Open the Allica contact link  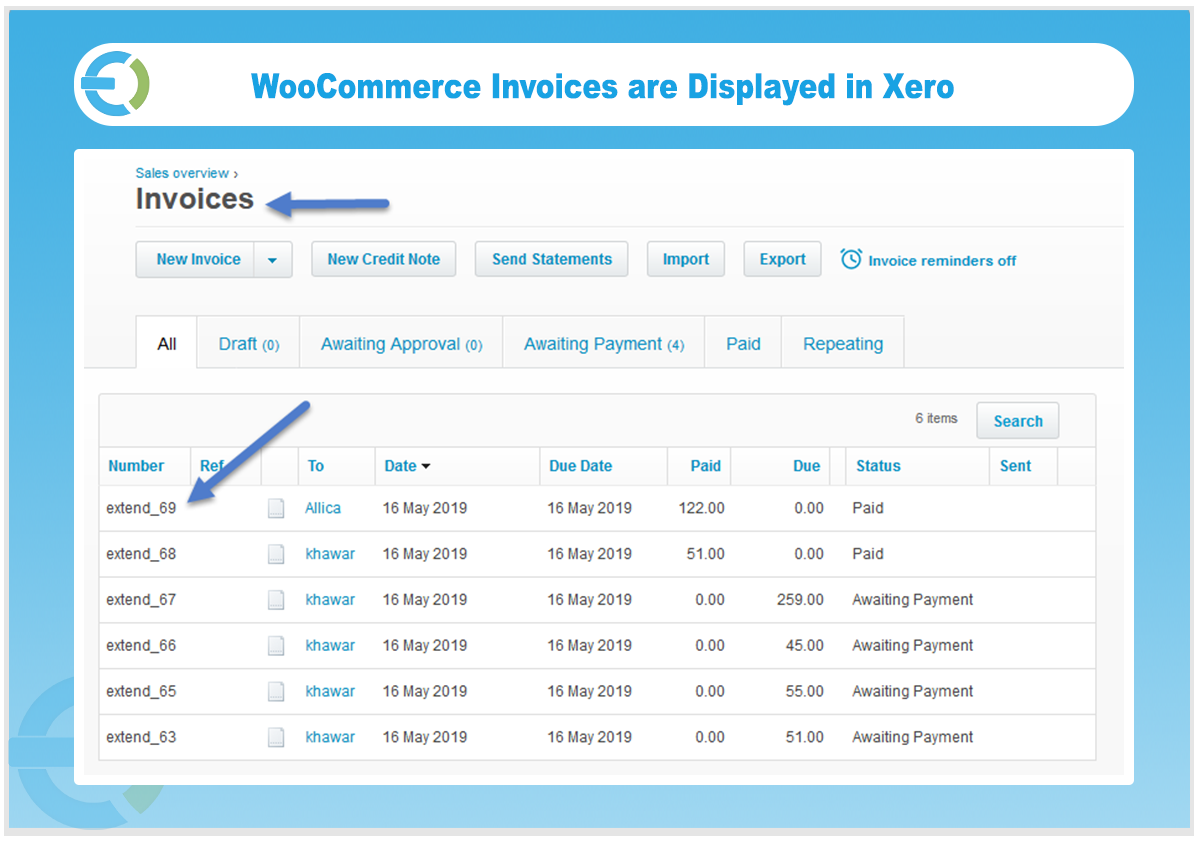coord(322,508)
